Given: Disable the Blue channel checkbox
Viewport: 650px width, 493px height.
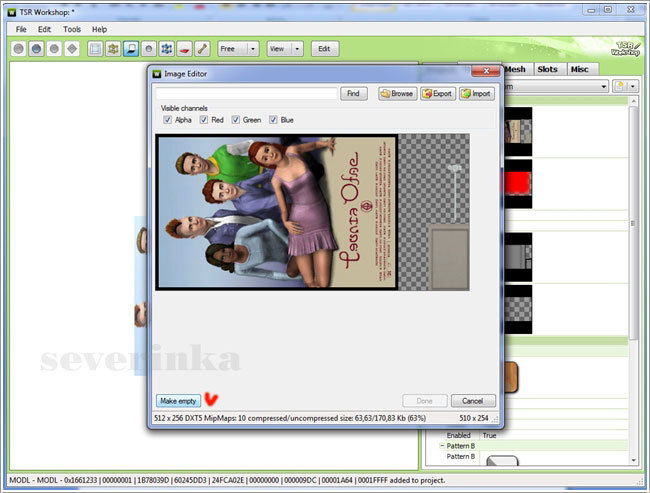Looking at the screenshot, I should [x=273, y=120].
